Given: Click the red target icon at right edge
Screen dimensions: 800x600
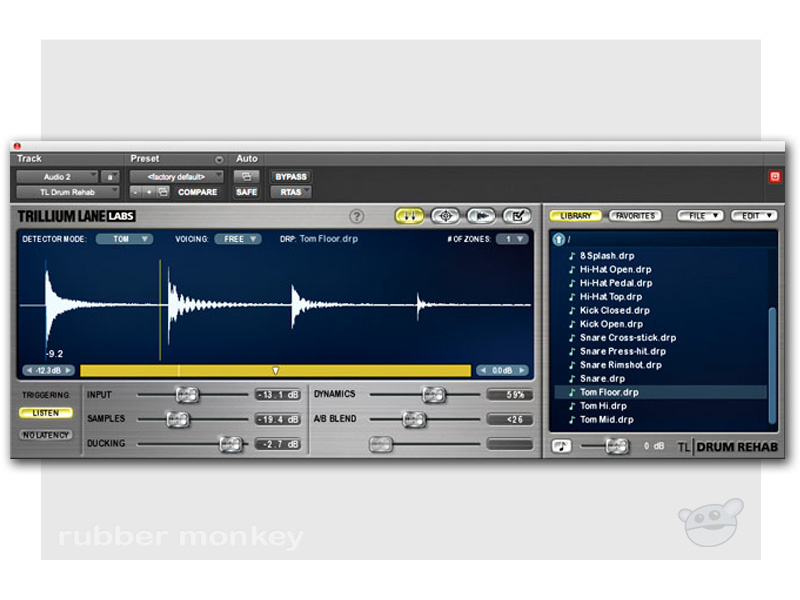Looking at the screenshot, I should [x=774, y=177].
